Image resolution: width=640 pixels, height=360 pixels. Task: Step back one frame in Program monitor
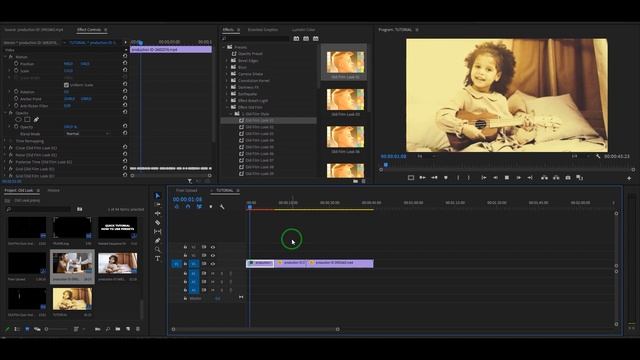pyautogui.click(x=495, y=178)
